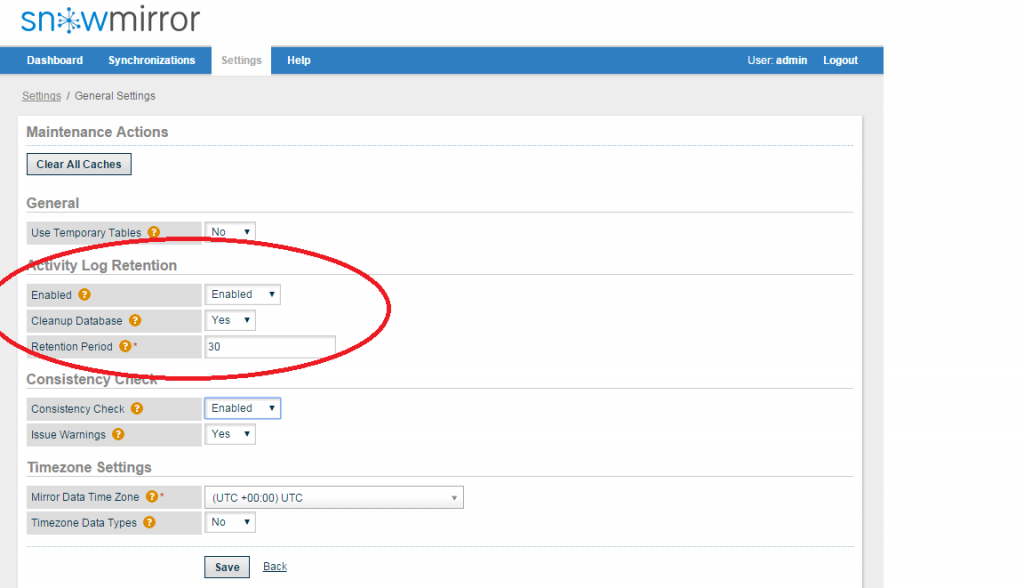Open the Synchronizations tab
Image resolution: width=1024 pixels, height=588 pixels.
point(151,60)
